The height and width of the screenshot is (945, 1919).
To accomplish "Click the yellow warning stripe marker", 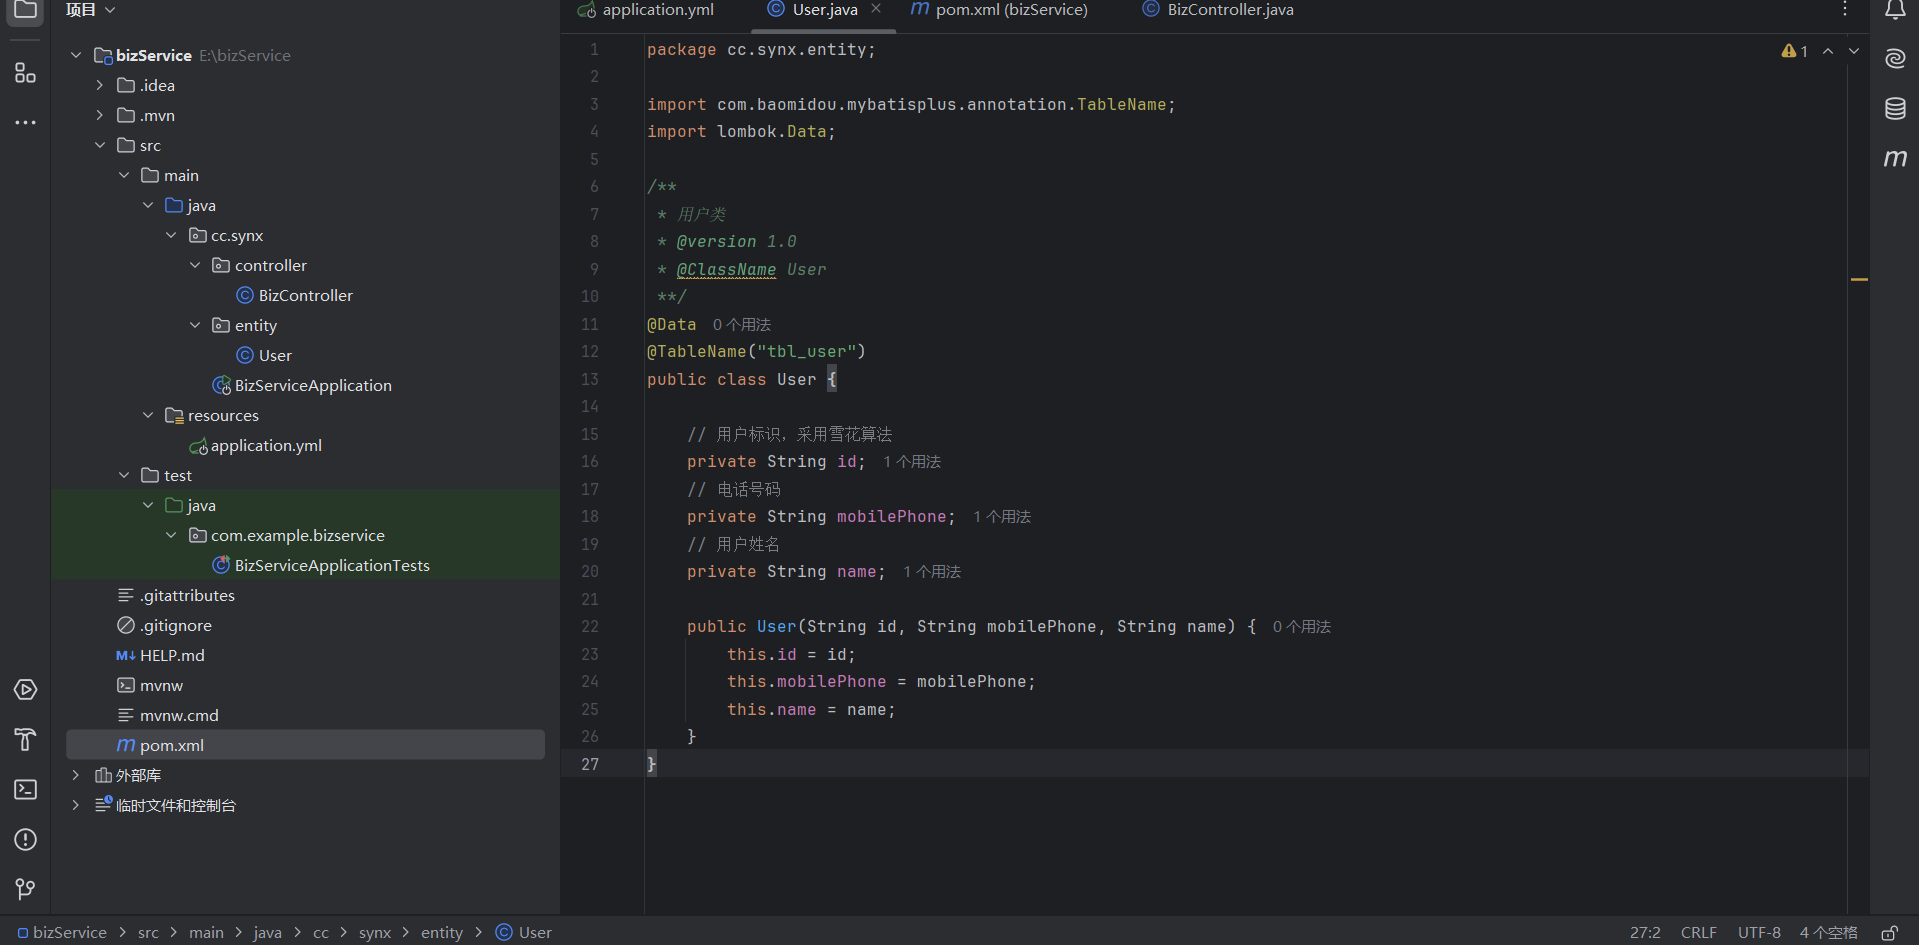I will click(1859, 280).
